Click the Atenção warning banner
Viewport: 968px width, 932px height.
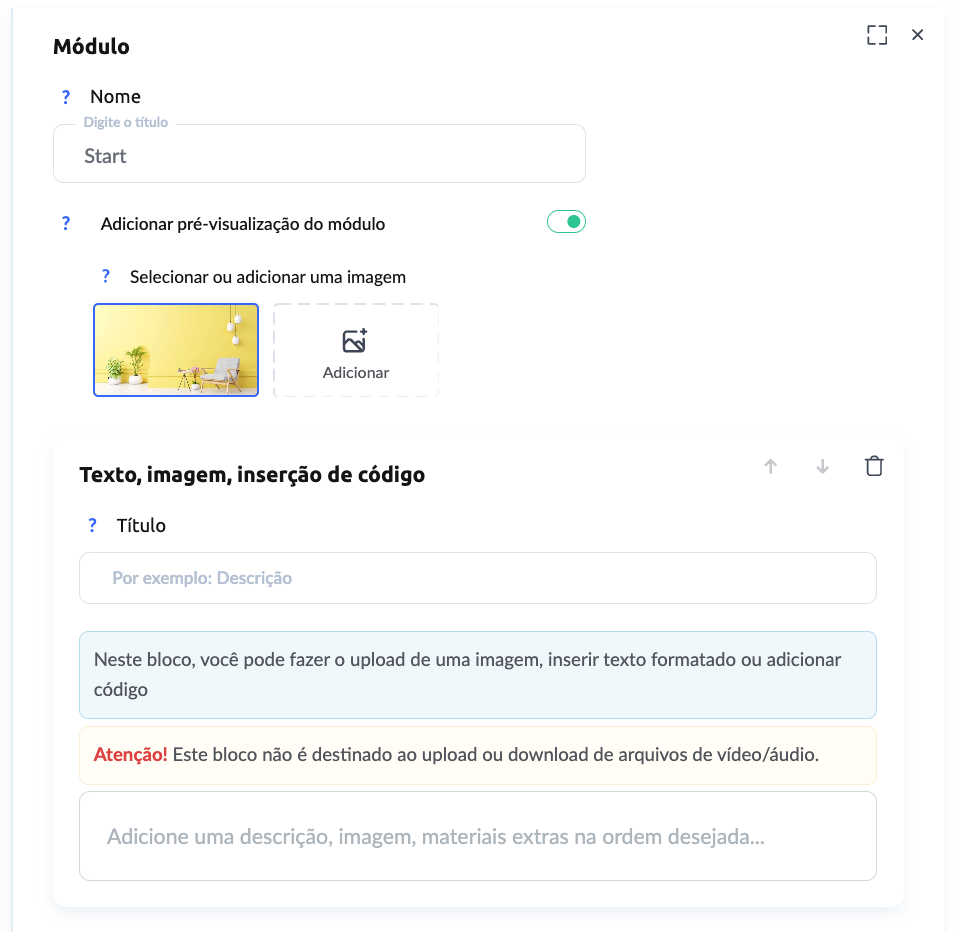click(477, 755)
